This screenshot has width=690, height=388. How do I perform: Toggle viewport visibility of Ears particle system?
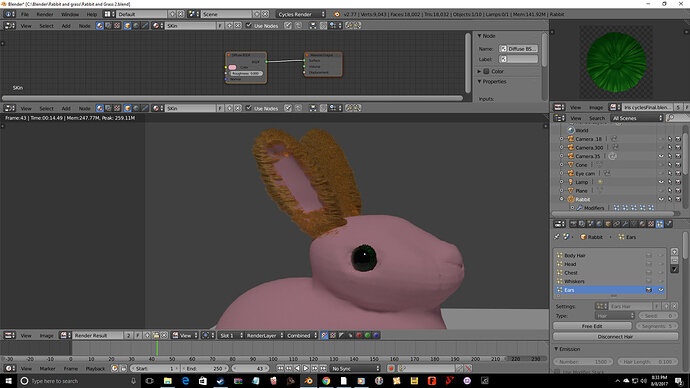[x=661, y=289]
